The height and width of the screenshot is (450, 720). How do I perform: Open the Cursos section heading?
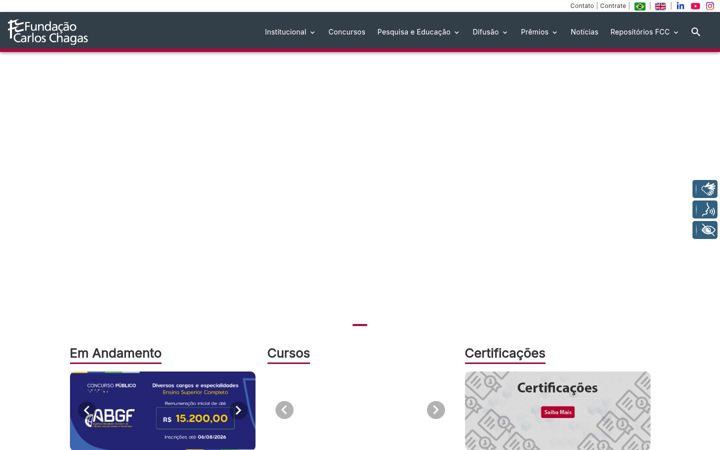coord(288,353)
